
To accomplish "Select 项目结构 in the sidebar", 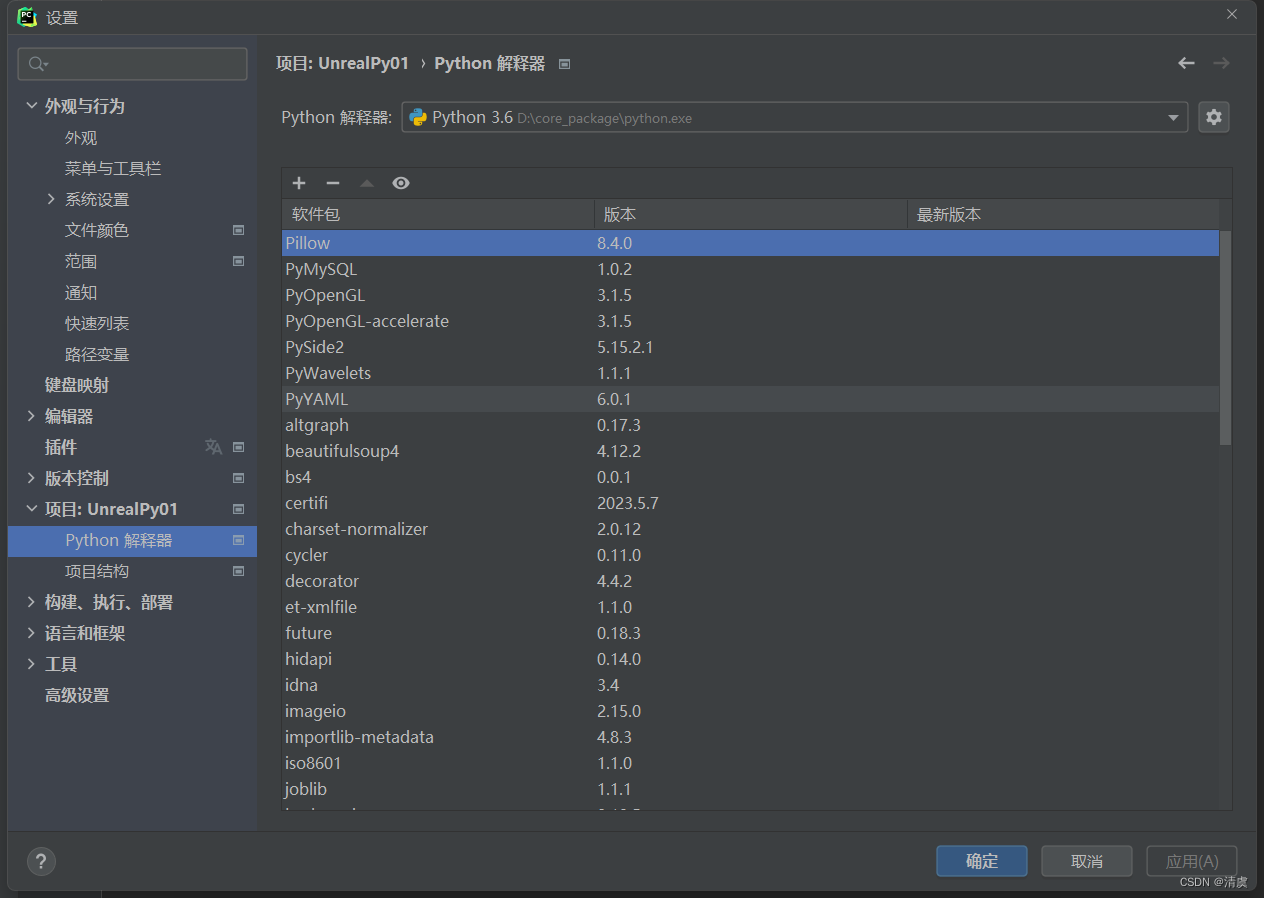I will click(96, 570).
